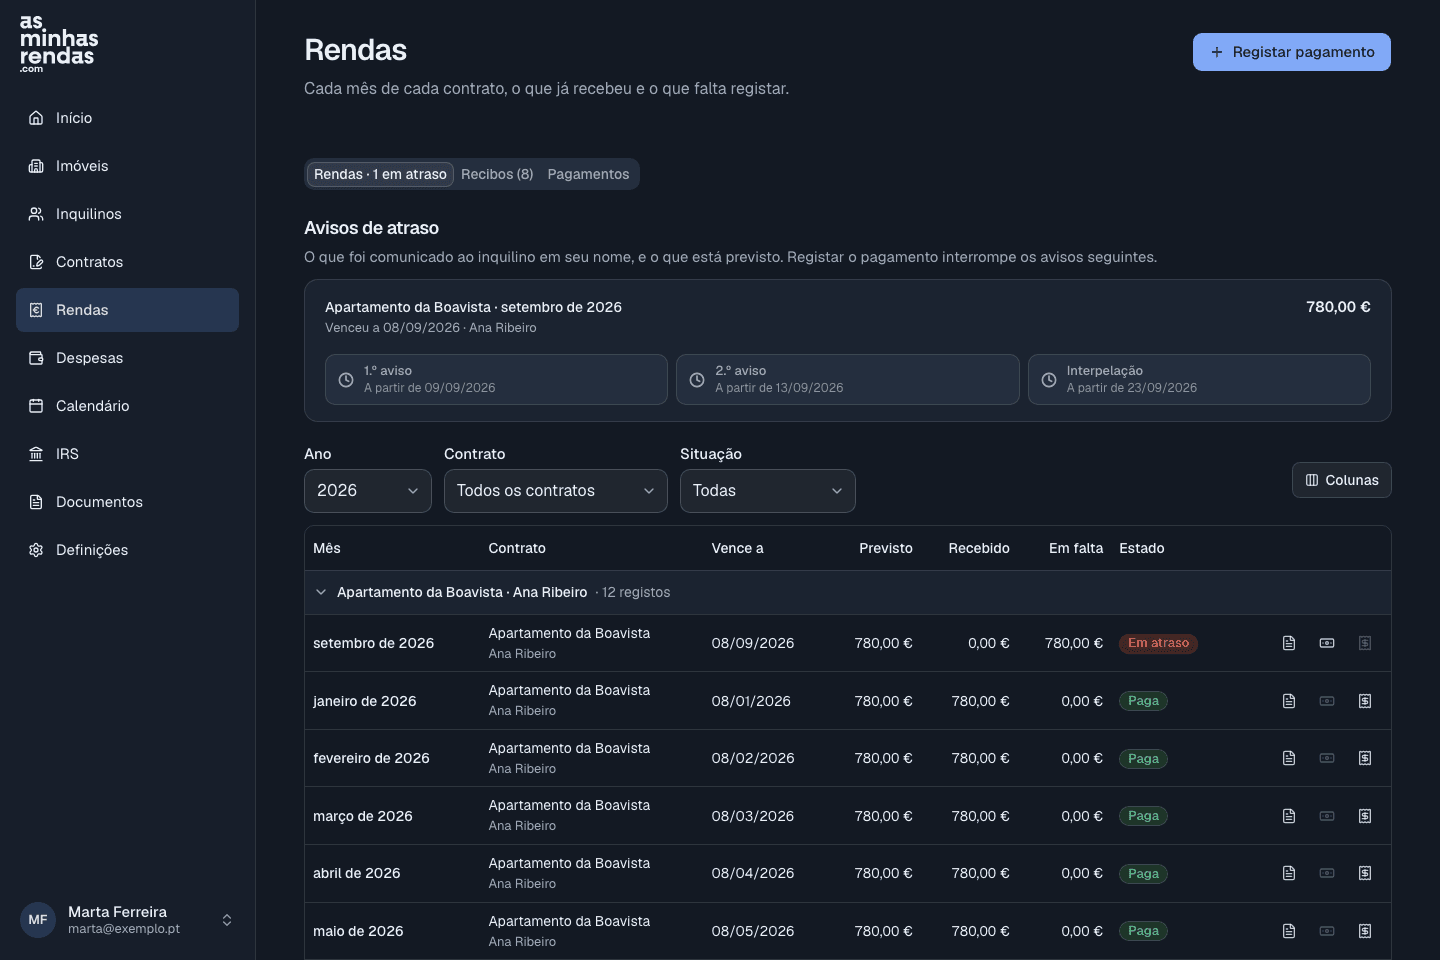Screen dimensions: 1440x960
Task: Click the Em atraso status badge
Action: point(1159,643)
